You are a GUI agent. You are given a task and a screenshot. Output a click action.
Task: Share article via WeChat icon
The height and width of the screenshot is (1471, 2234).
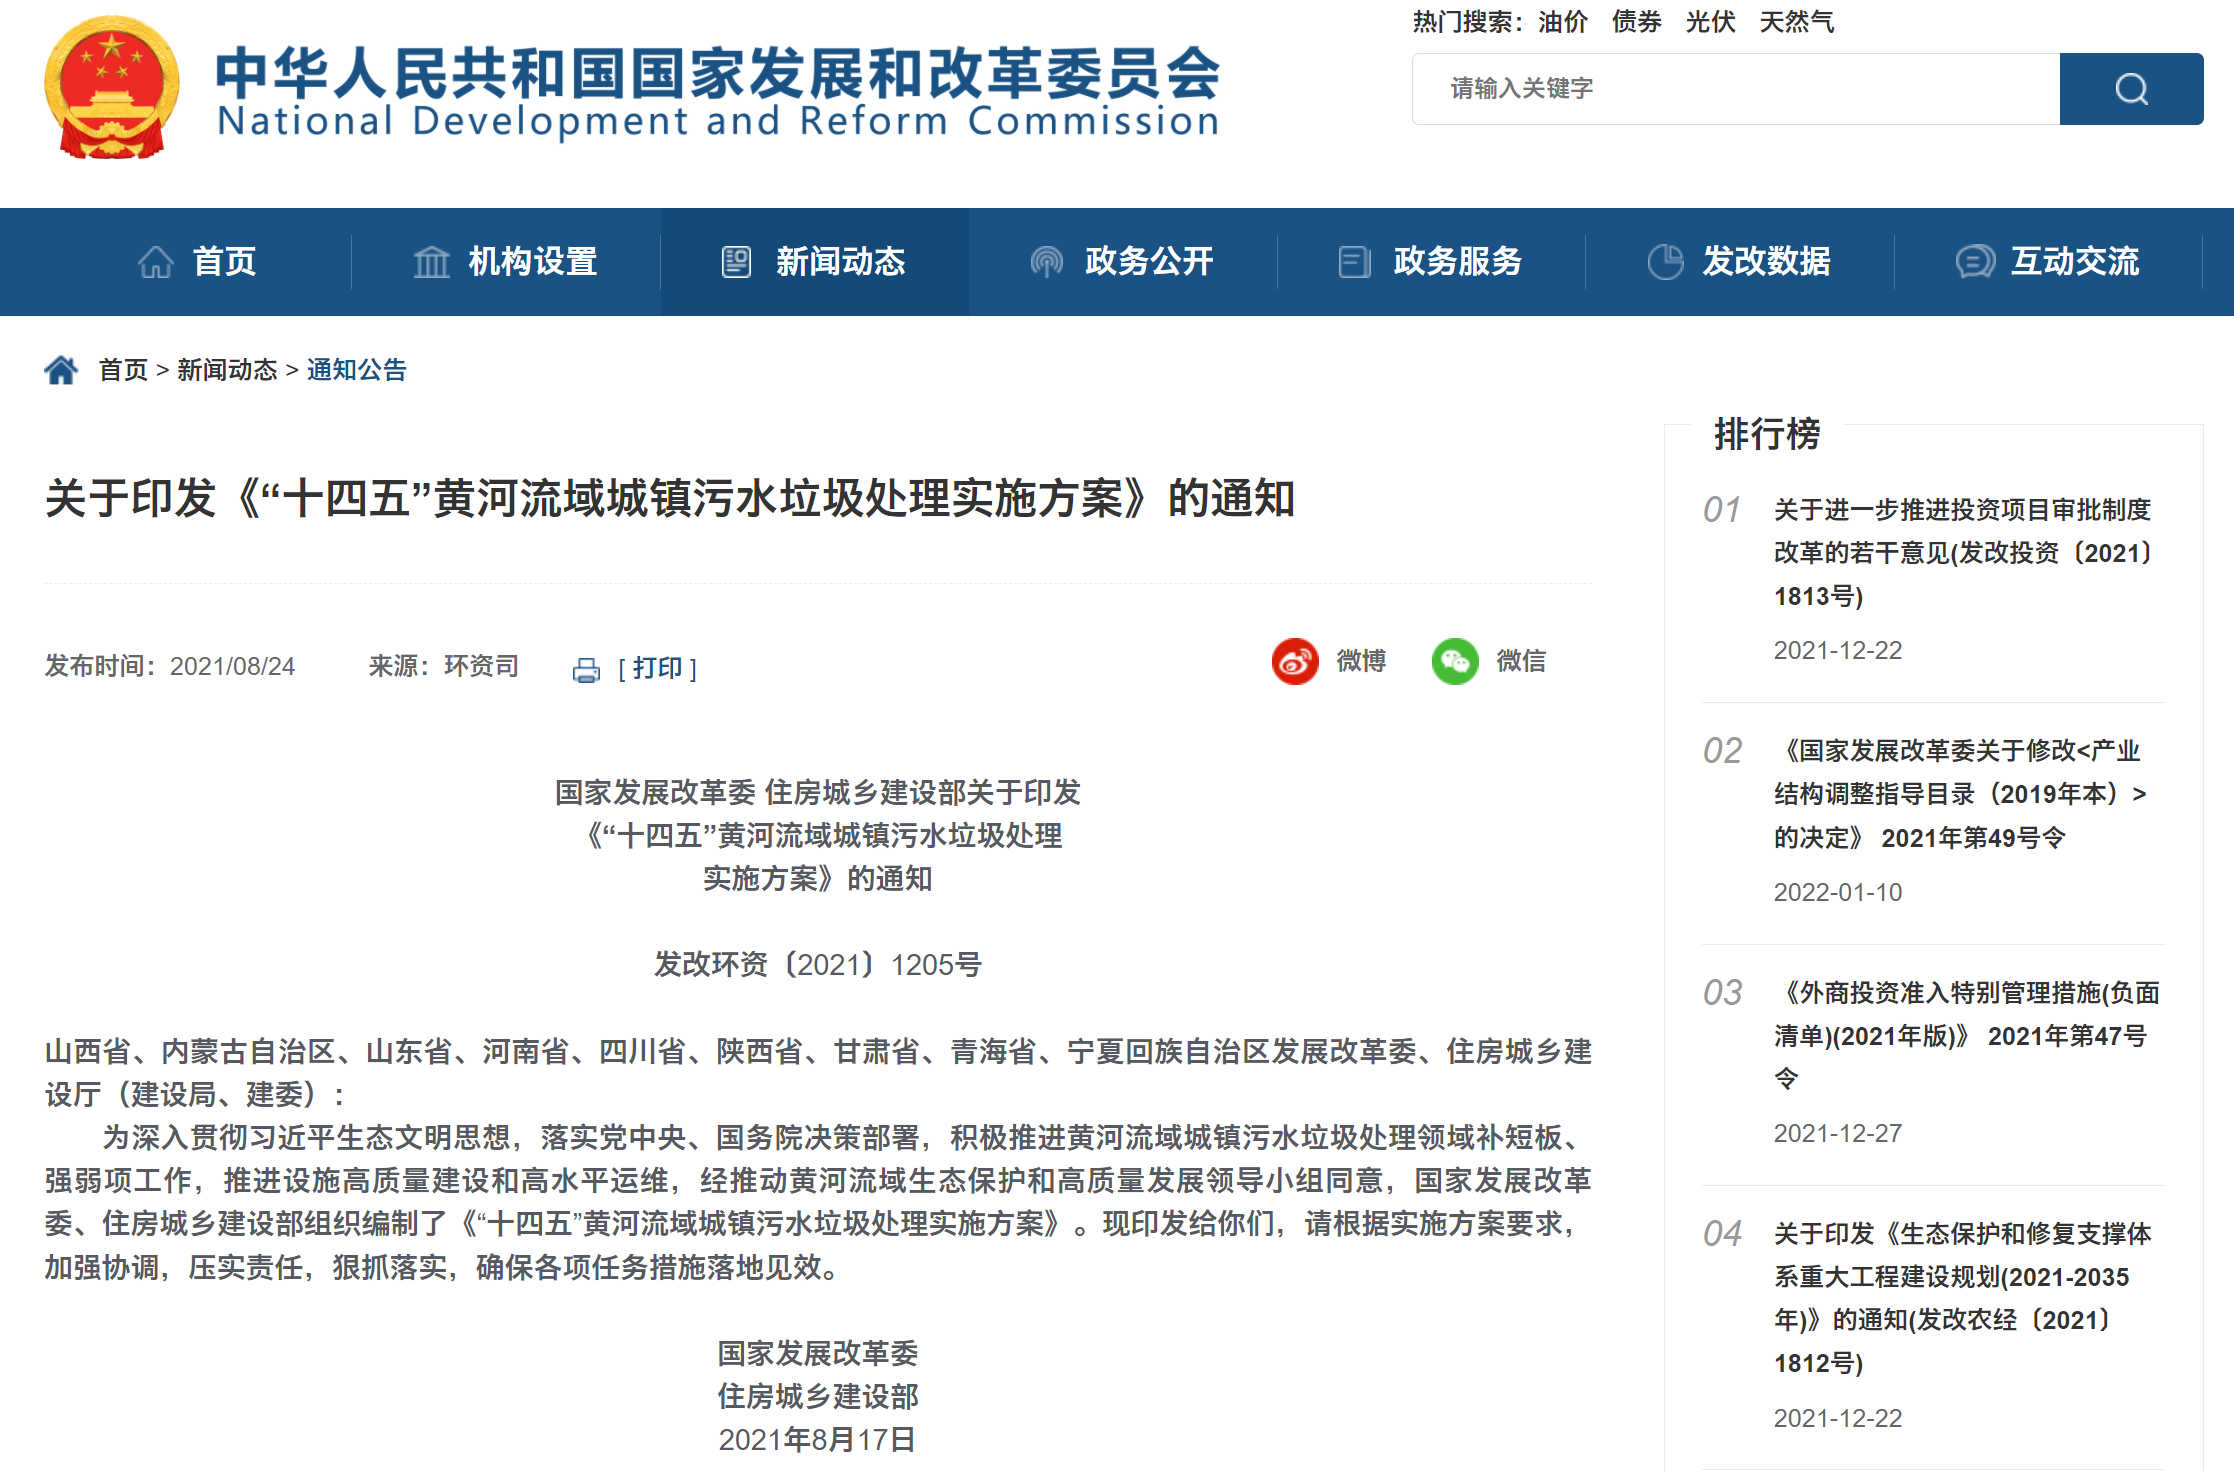[x=1454, y=661]
